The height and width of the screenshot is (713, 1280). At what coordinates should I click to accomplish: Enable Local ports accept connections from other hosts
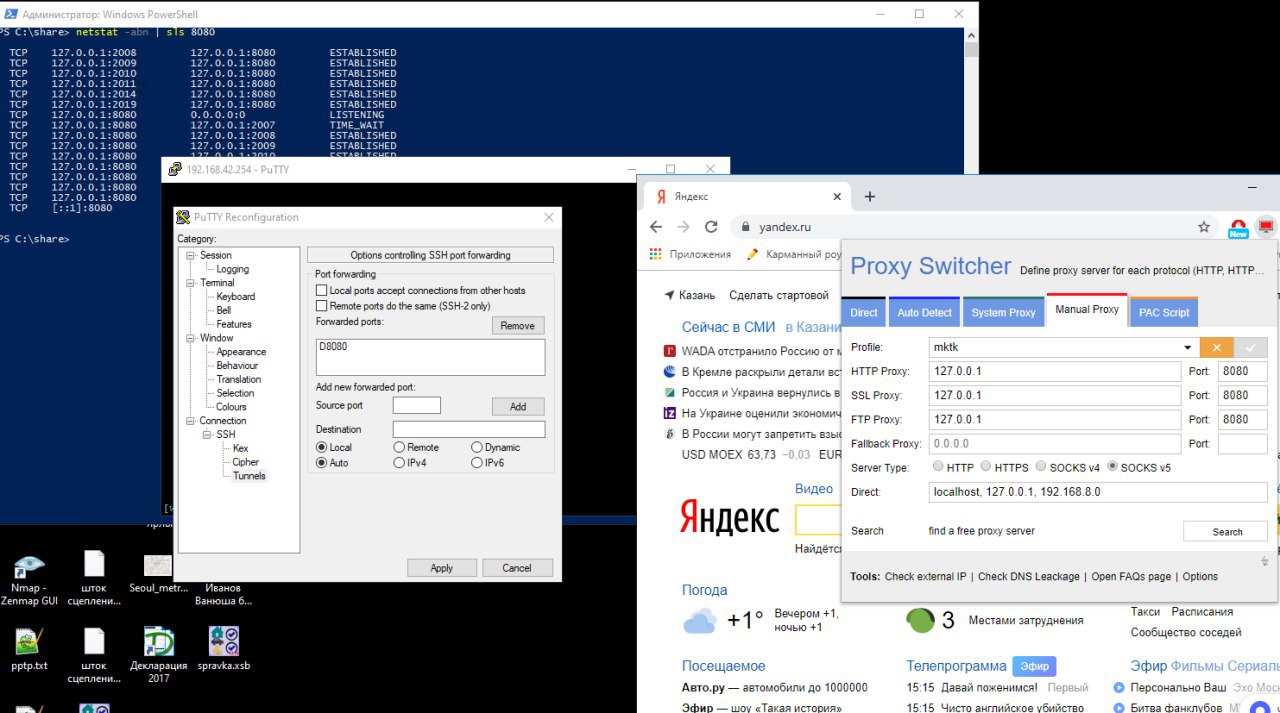point(322,290)
